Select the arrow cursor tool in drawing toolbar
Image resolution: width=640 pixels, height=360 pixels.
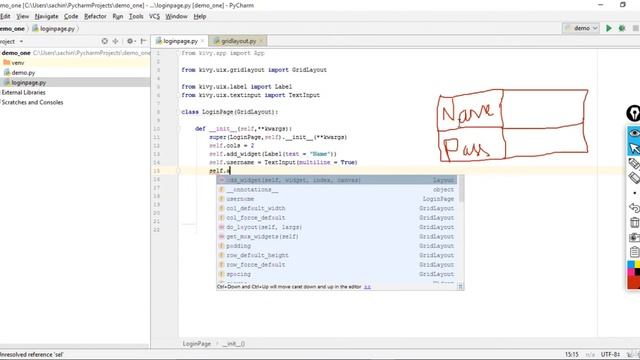point(634,148)
